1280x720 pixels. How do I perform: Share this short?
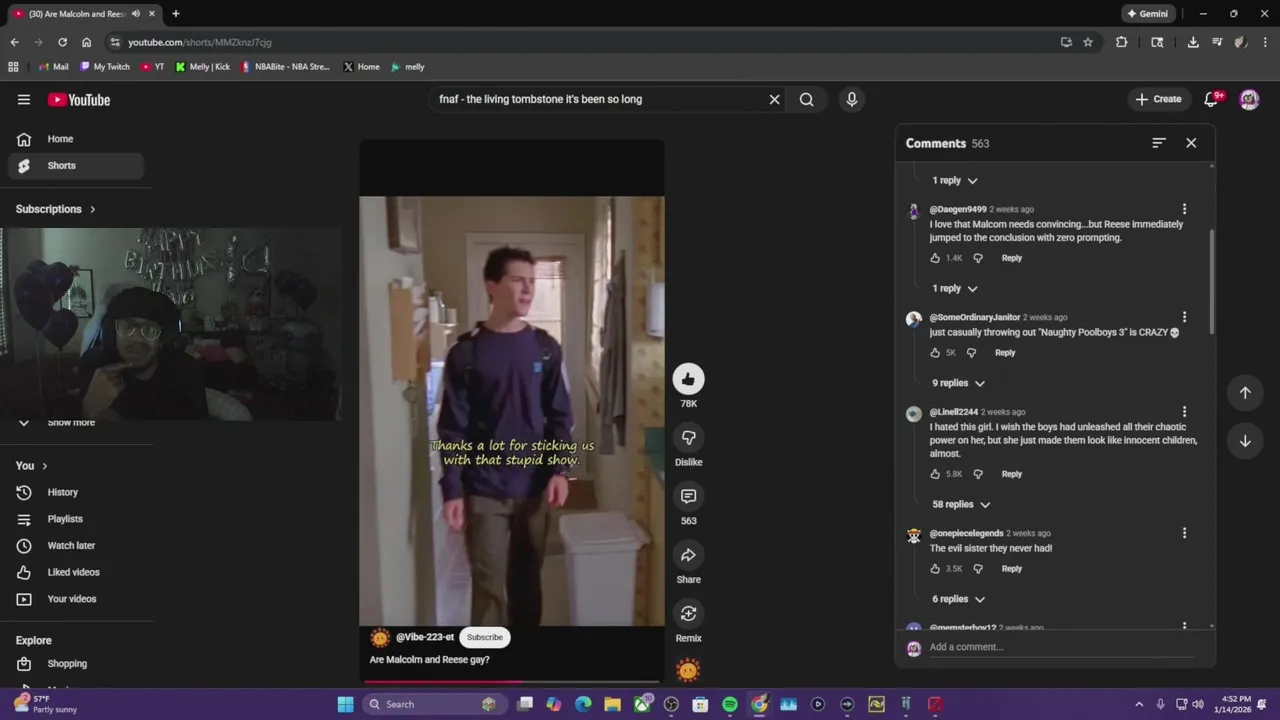pyautogui.click(x=688, y=555)
